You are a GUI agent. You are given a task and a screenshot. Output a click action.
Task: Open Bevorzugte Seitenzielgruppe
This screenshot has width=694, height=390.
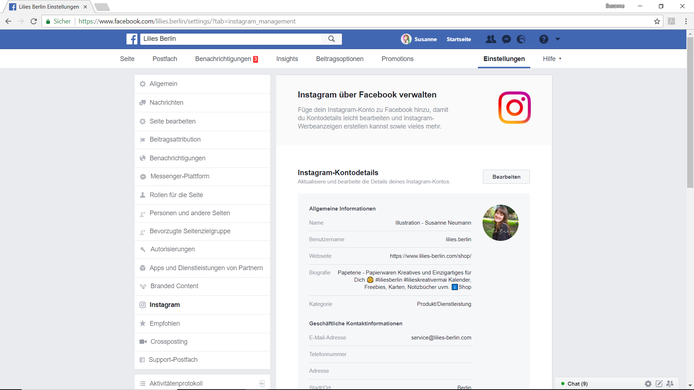point(202,231)
